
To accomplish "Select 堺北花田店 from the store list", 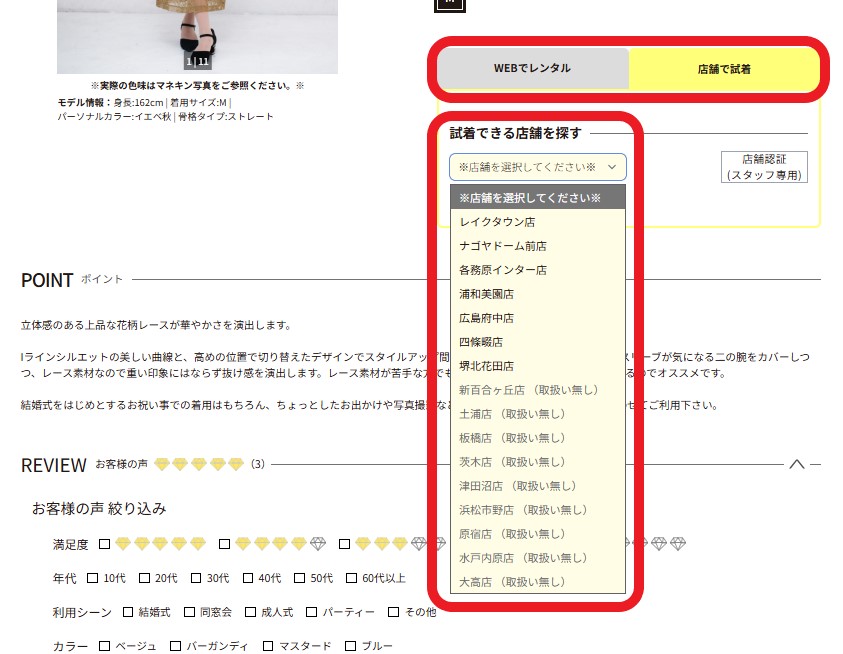I will coord(486,366).
